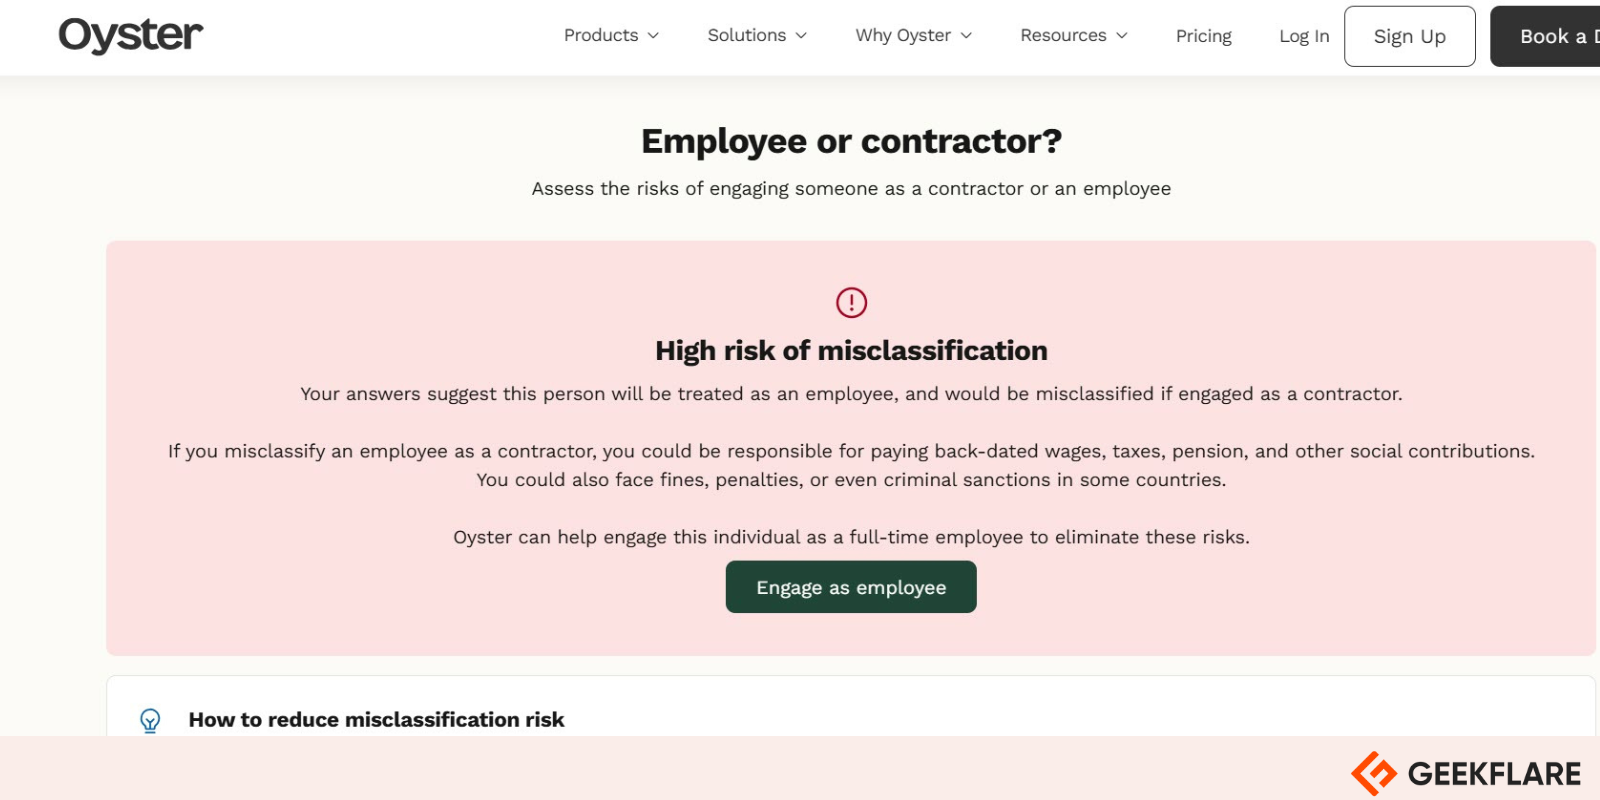
Task: Click the Log In link
Action: [1303, 35]
